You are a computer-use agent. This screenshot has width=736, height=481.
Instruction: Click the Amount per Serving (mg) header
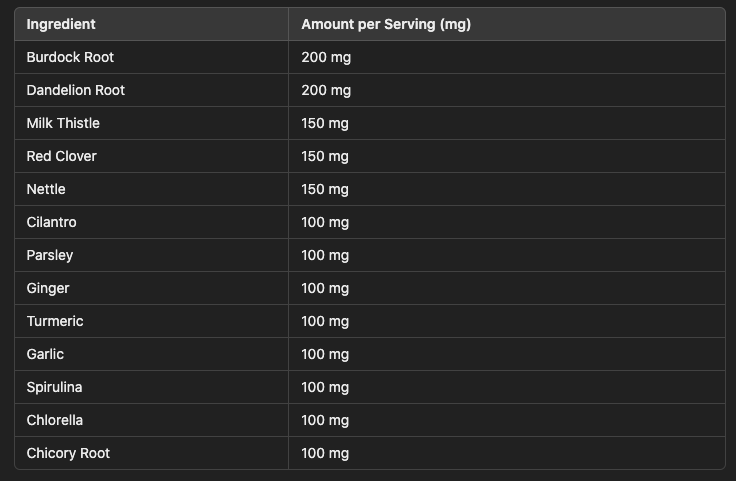(x=386, y=24)
